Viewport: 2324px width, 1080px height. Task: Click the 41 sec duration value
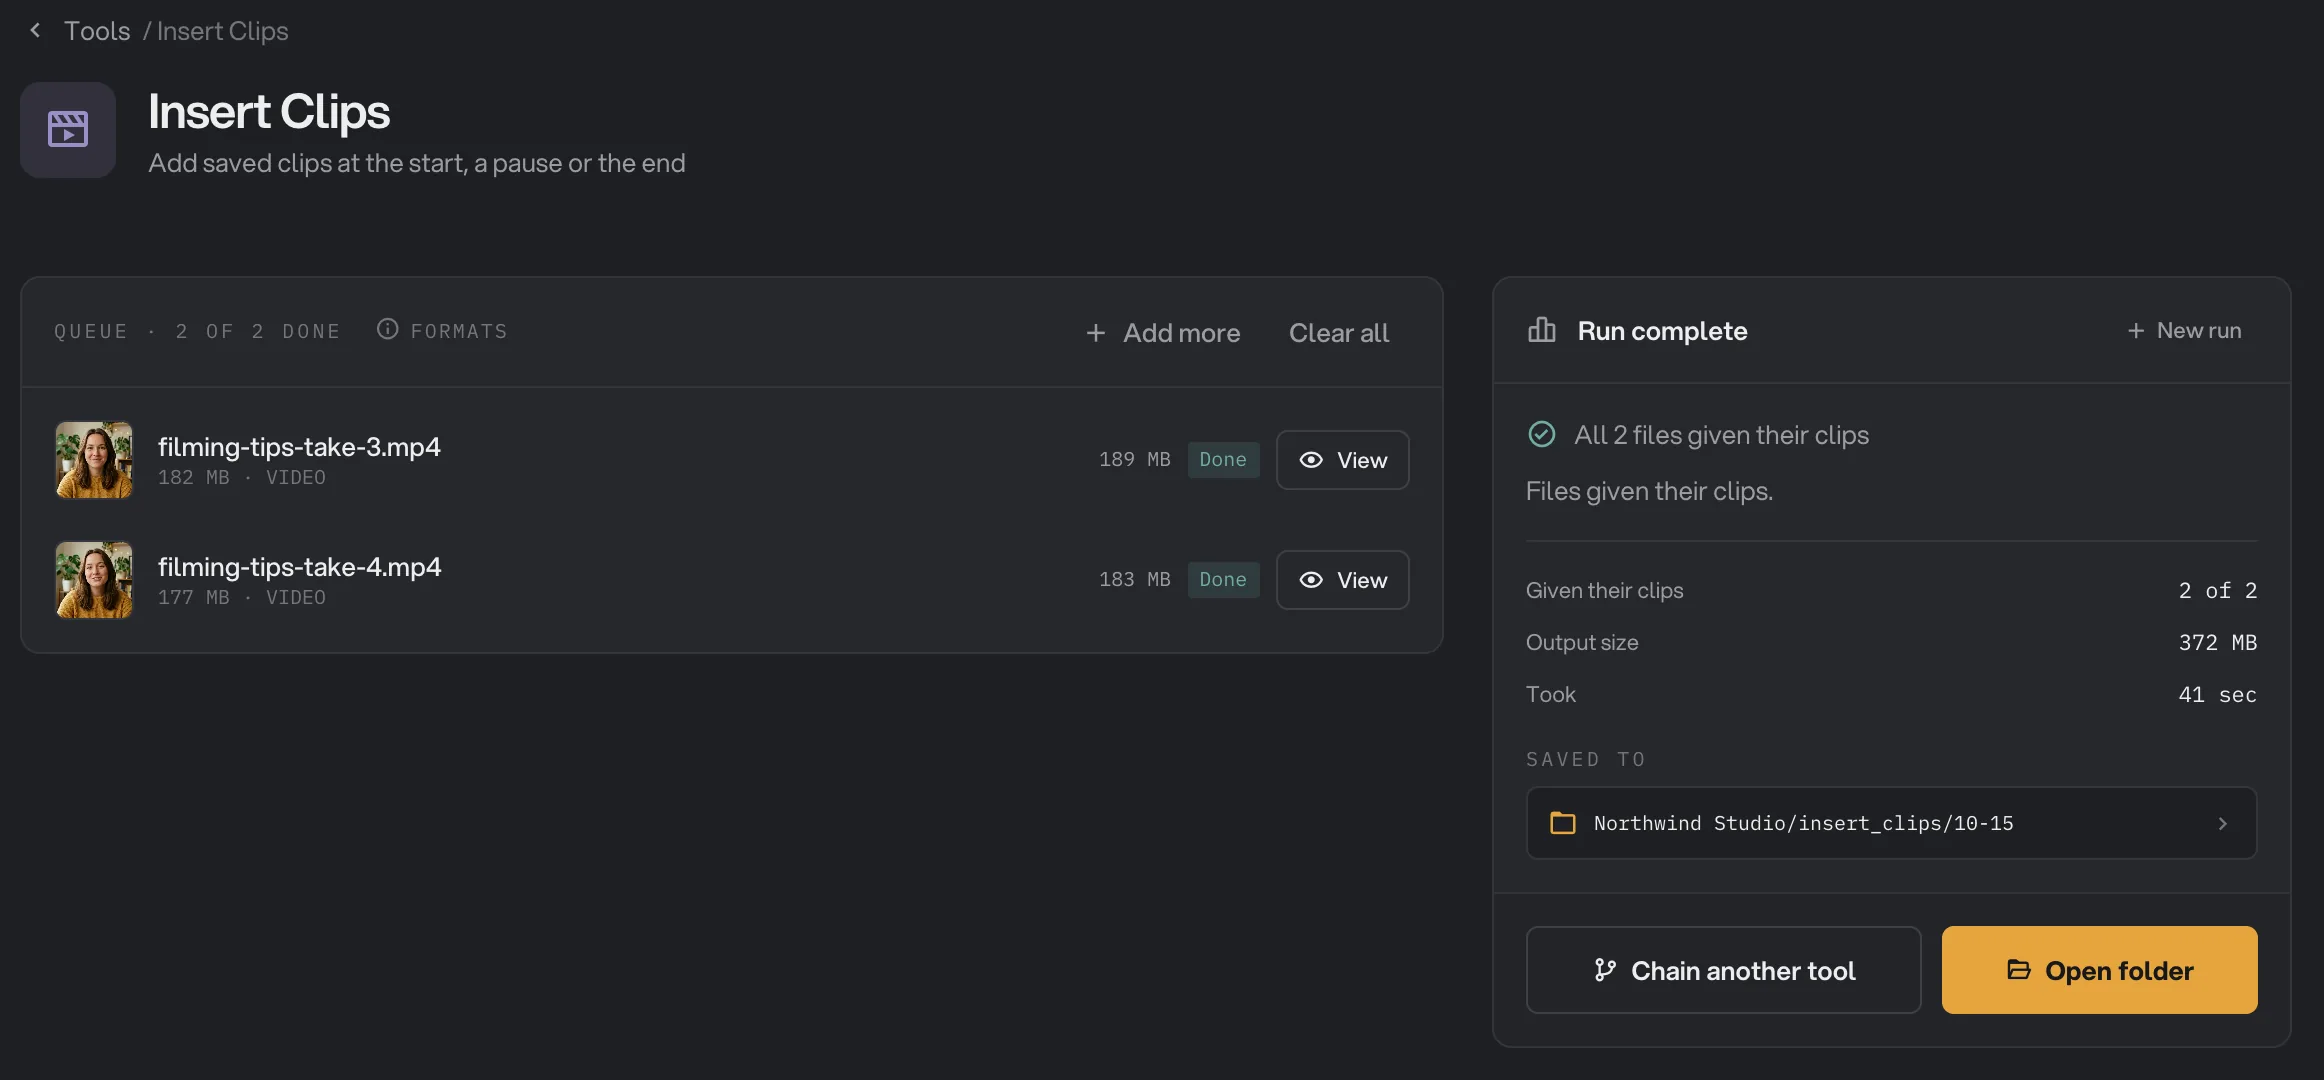[x=2218, y=695]
